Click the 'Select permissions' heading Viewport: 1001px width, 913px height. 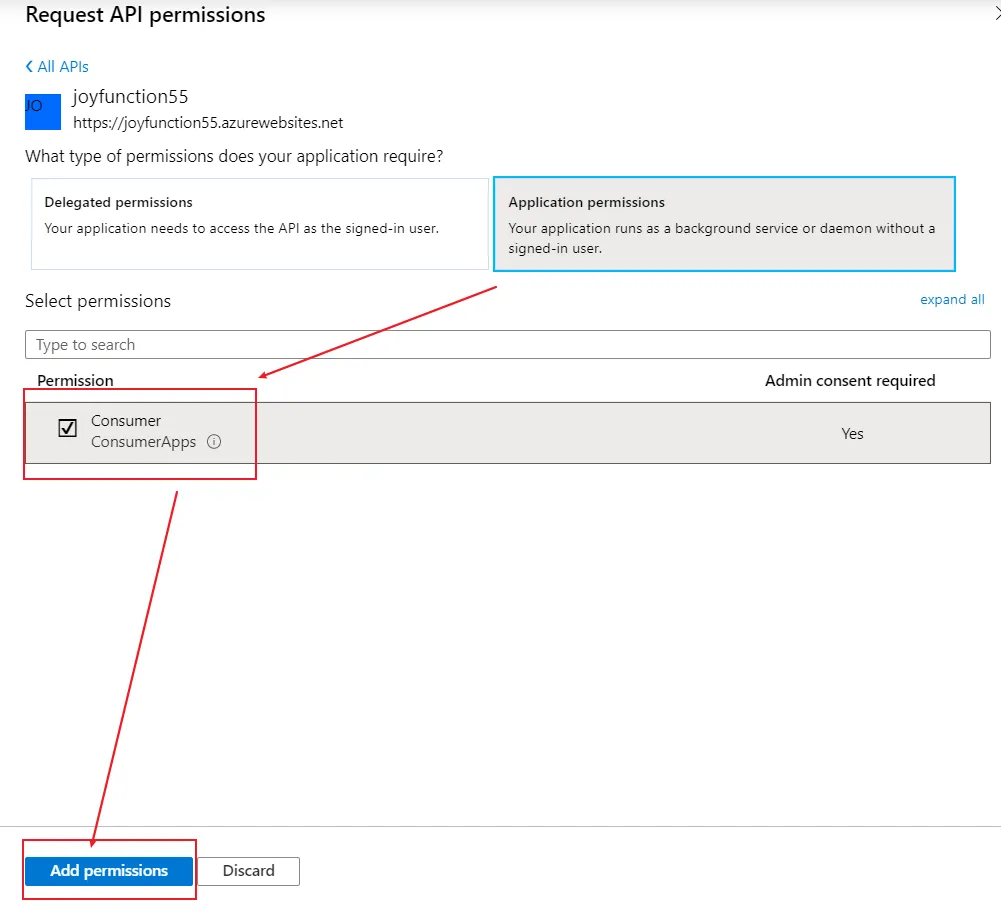pos(98,301)
